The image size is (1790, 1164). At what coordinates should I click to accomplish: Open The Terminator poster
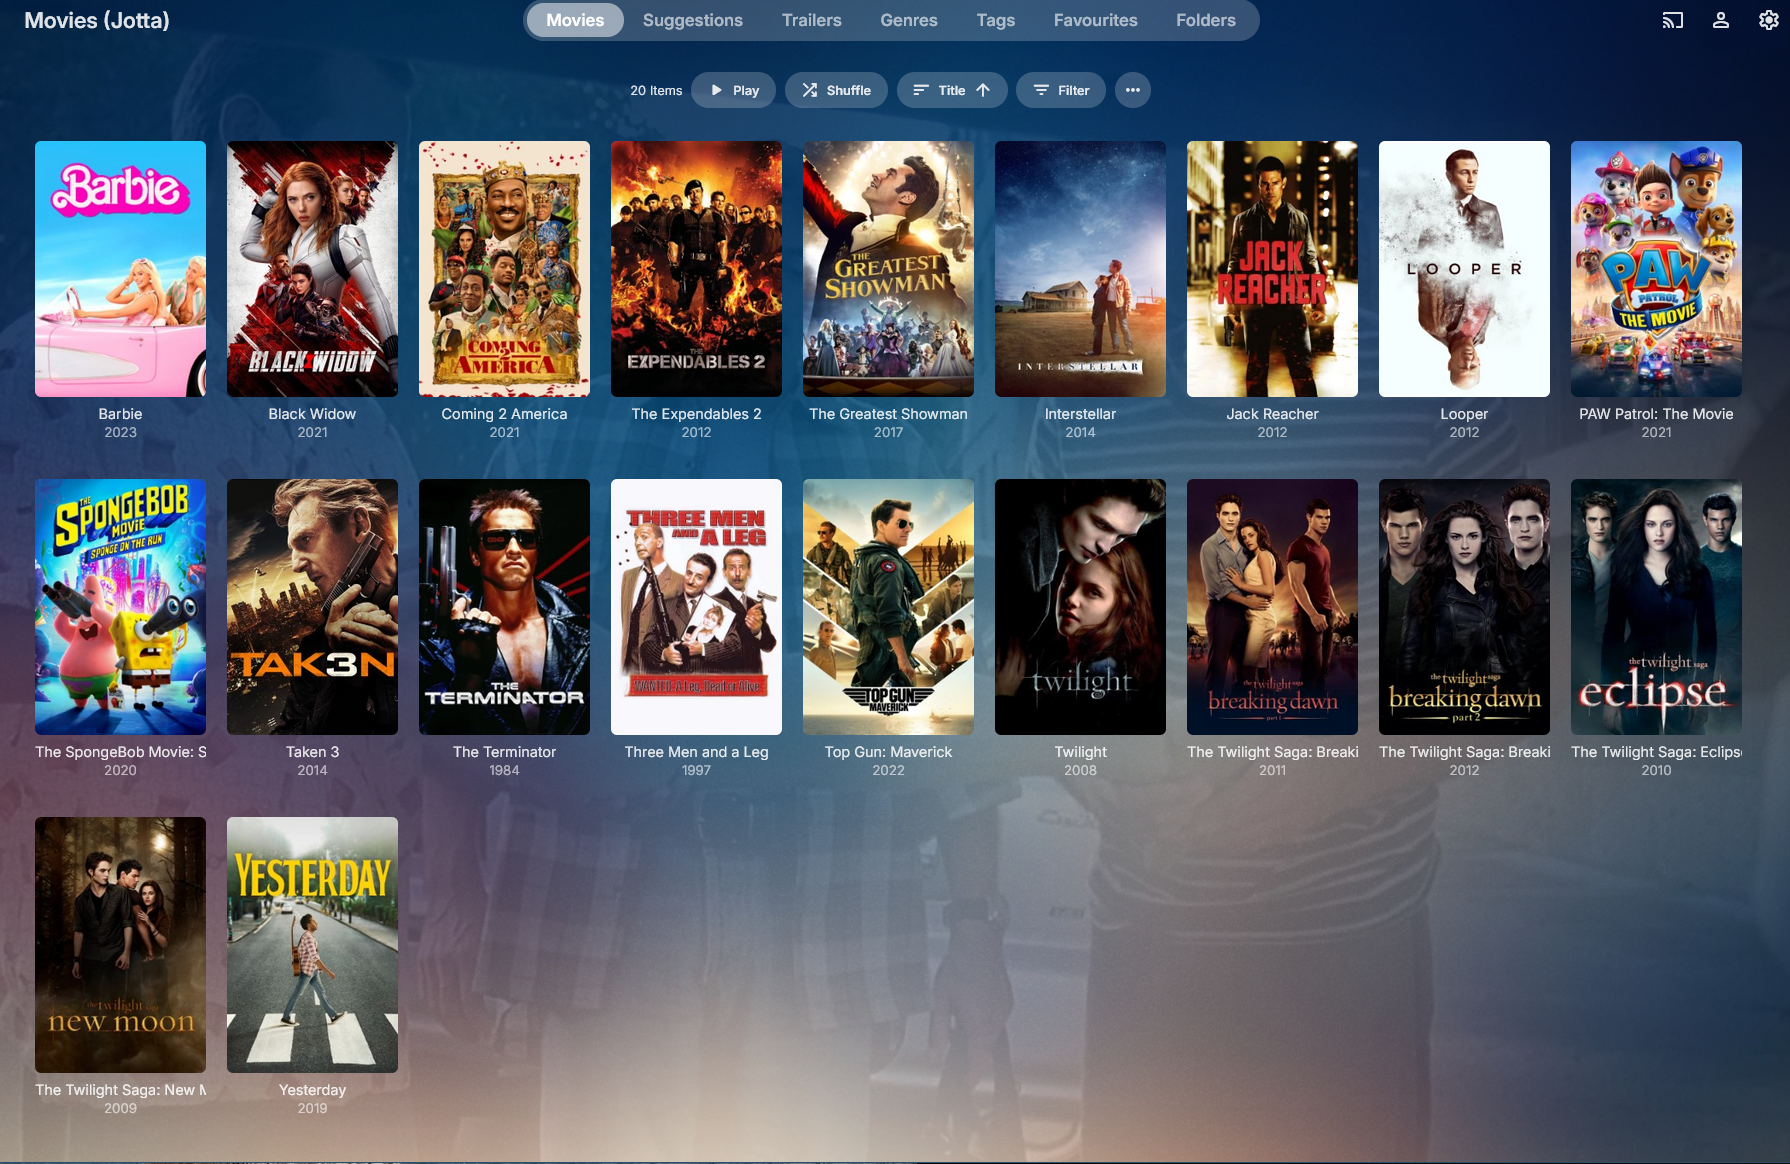[504, 607]
